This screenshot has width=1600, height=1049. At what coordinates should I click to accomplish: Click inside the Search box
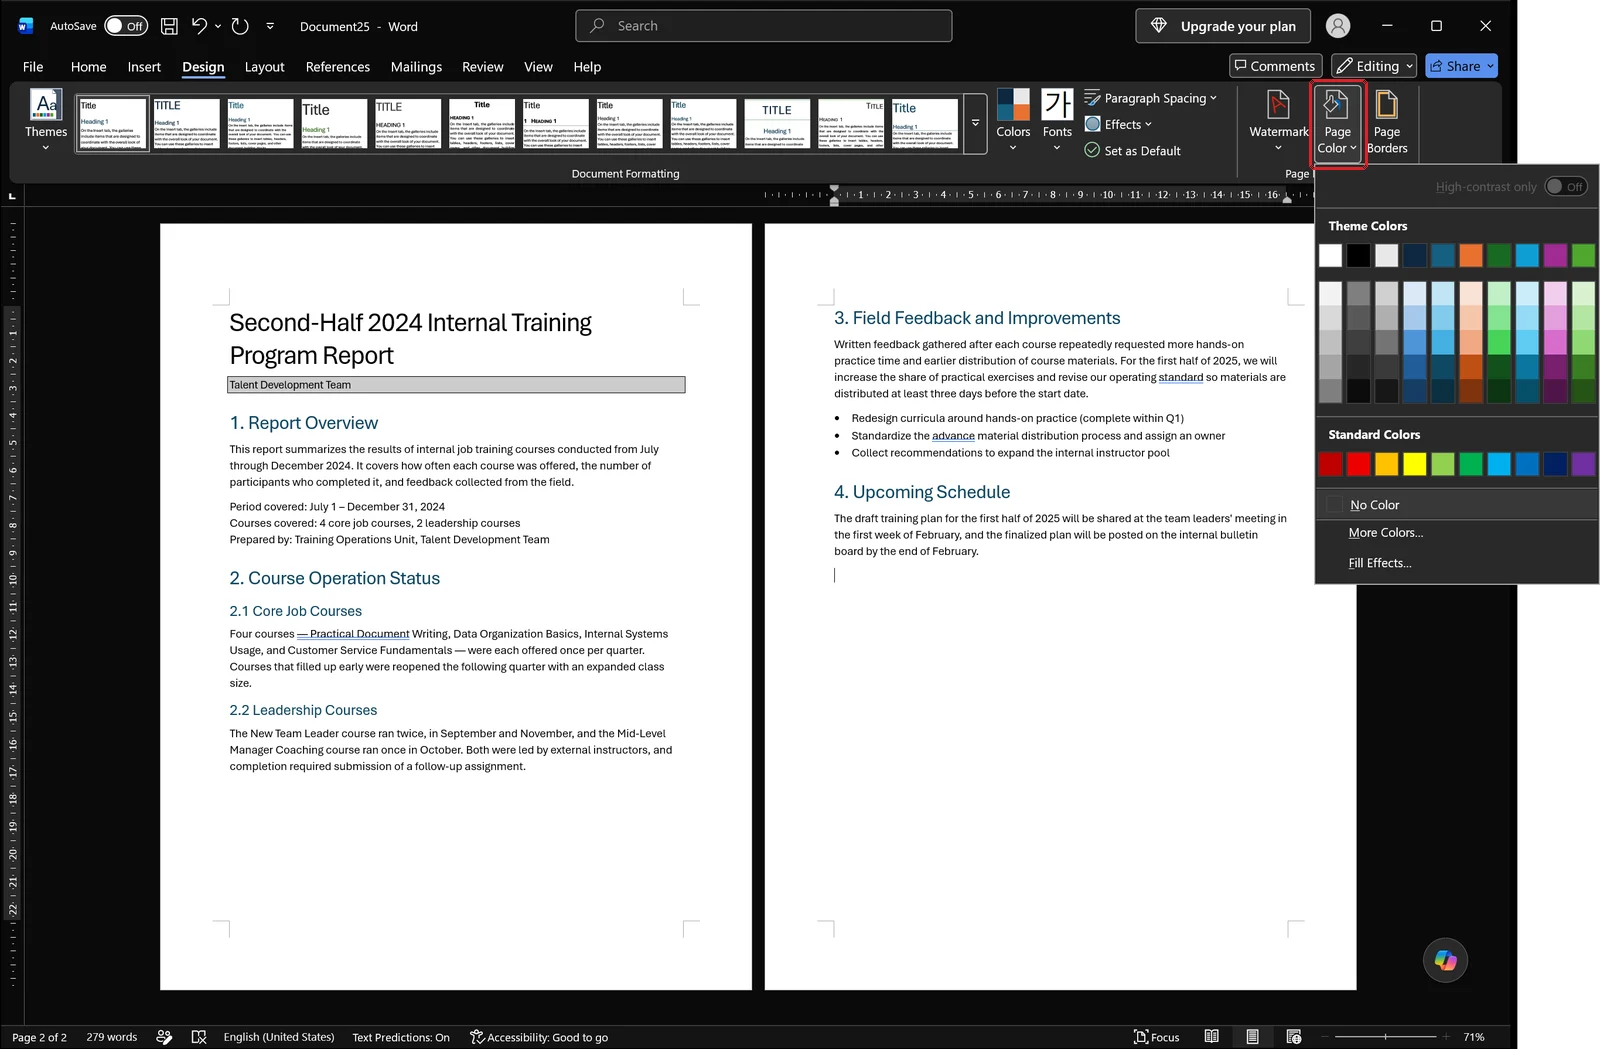tap(763, 26)
